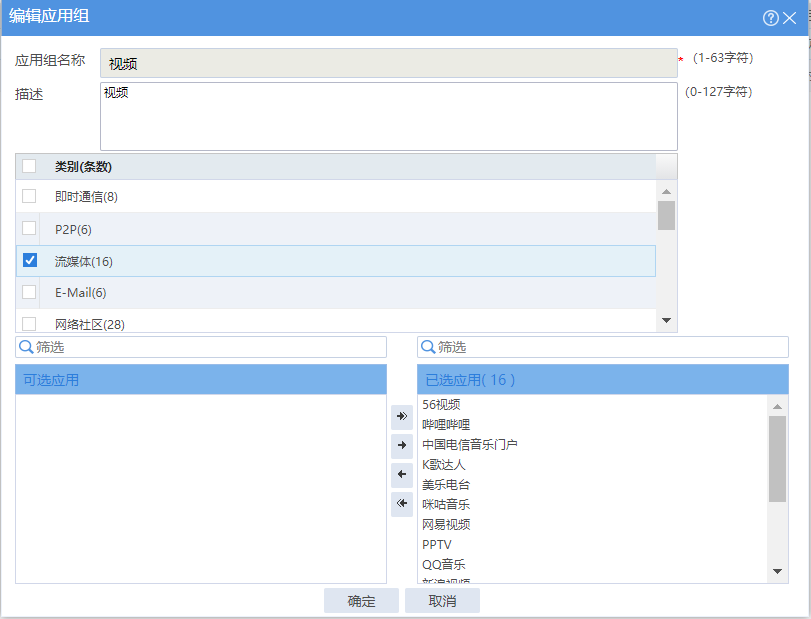Click the 可选应用 list header

(x=201, y=380)
